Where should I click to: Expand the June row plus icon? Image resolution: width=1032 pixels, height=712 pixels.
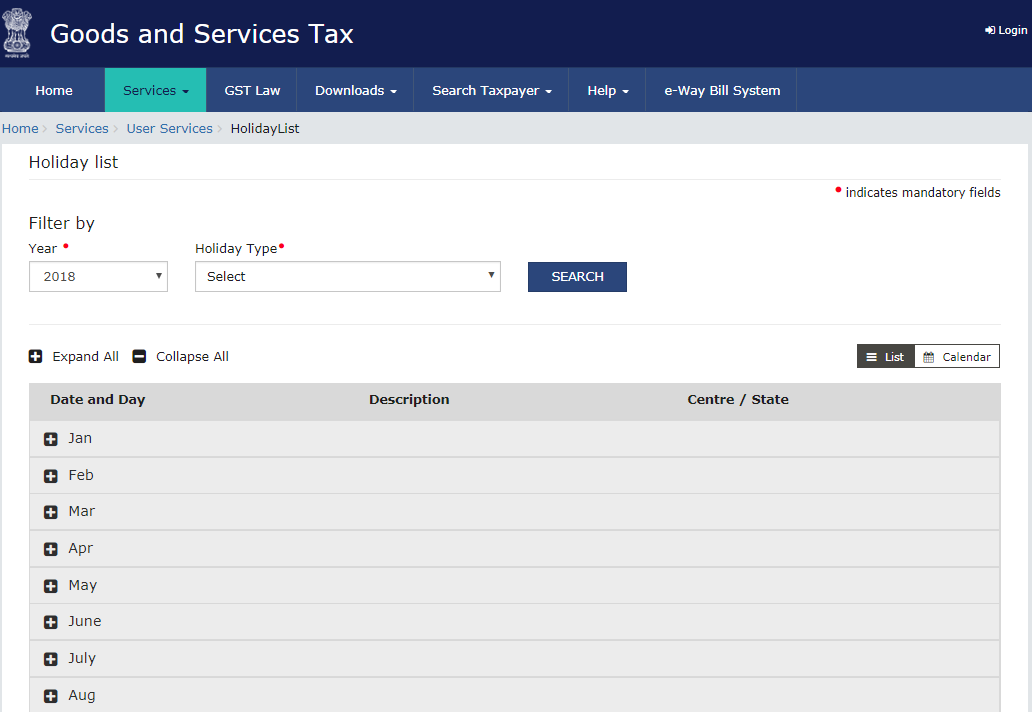(51, 622)
